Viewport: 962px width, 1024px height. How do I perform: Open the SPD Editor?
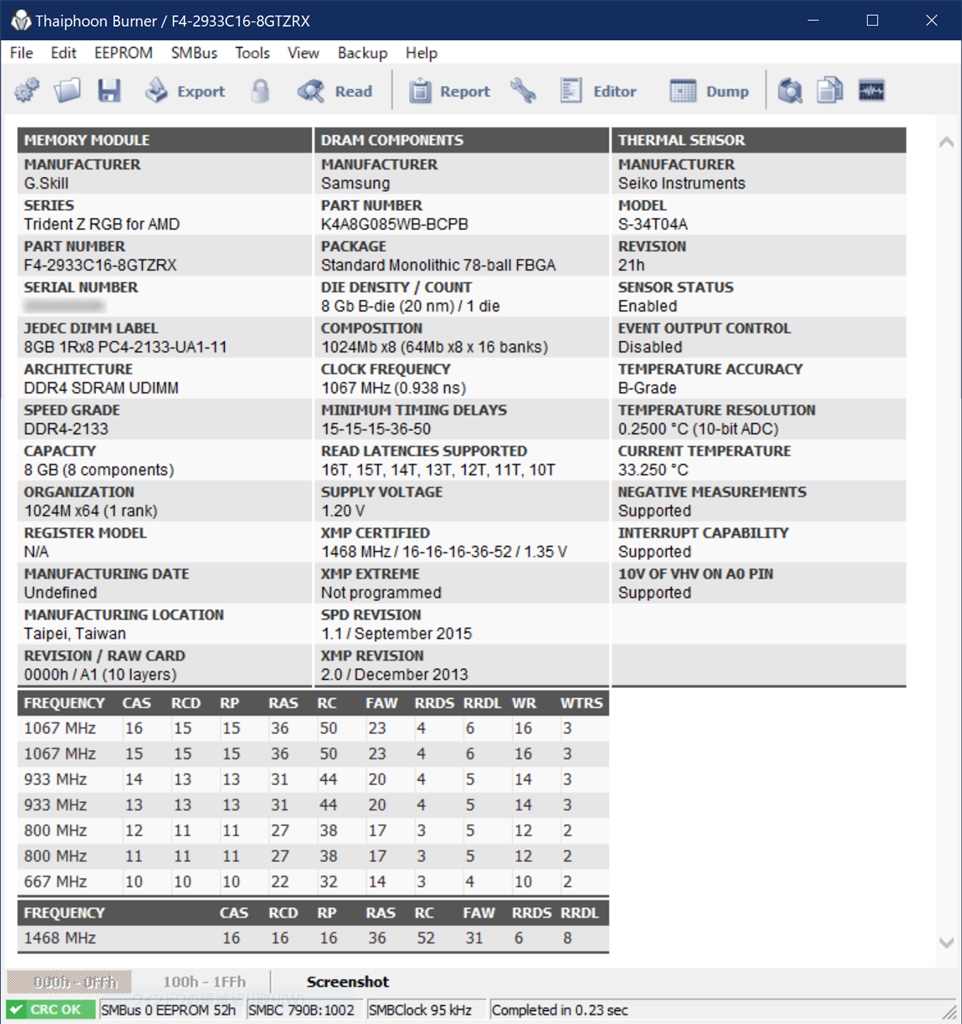tap(598, 91)
